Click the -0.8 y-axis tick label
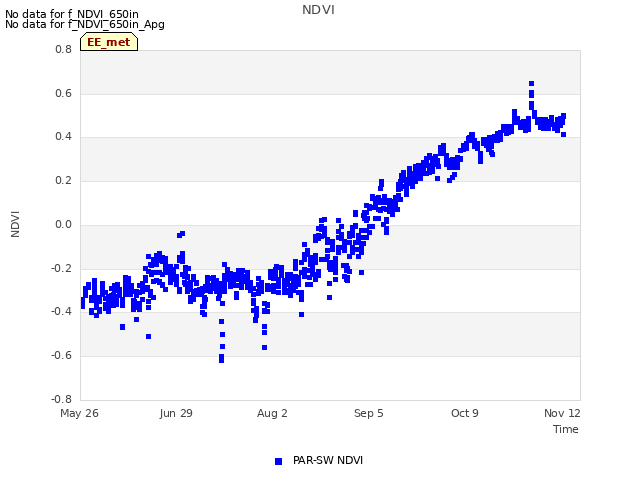 (x=61, y=399)
